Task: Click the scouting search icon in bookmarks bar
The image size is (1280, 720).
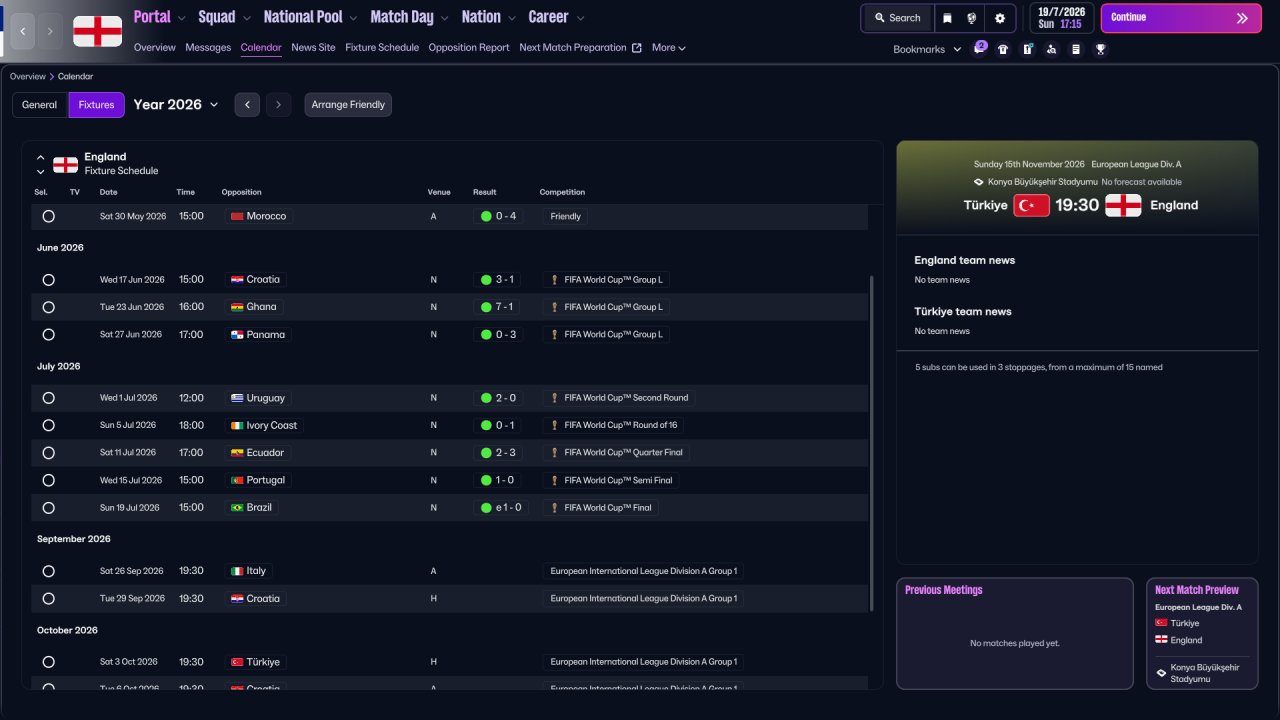Action: click(x=1051, y=49)
